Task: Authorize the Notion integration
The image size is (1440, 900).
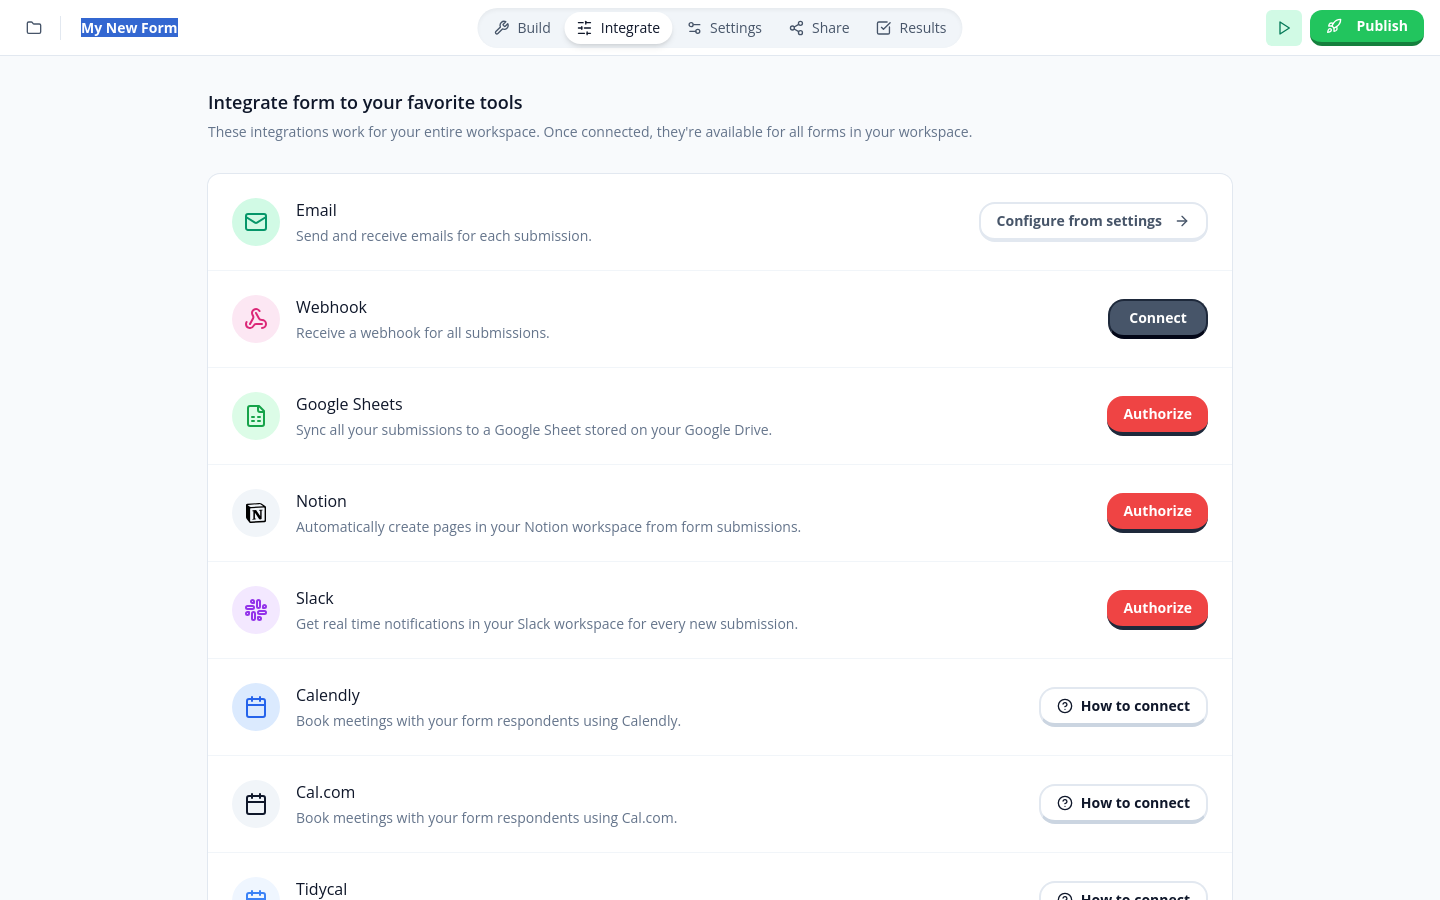Action: tap(1157, 512)
